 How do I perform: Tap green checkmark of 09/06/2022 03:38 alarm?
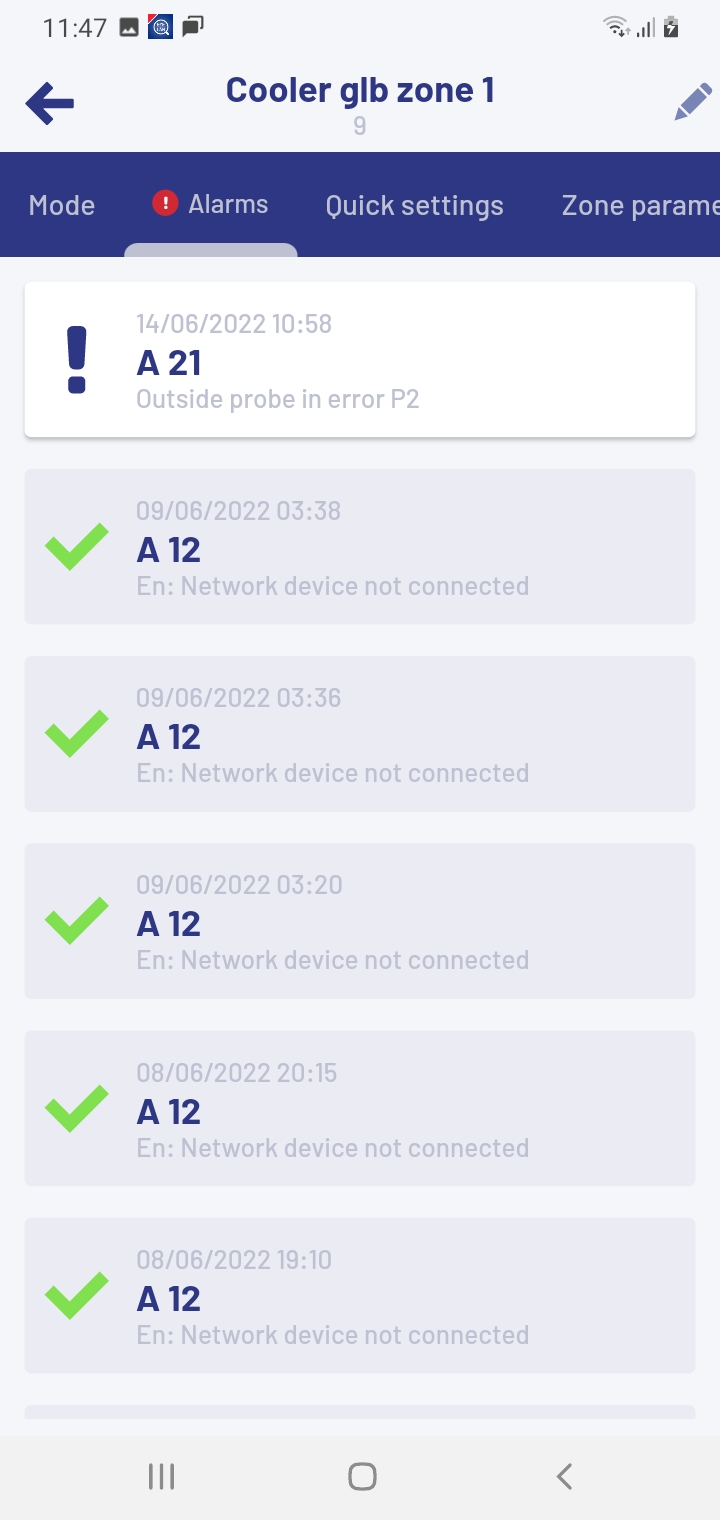pyautogui.click(x=77, y=547)
